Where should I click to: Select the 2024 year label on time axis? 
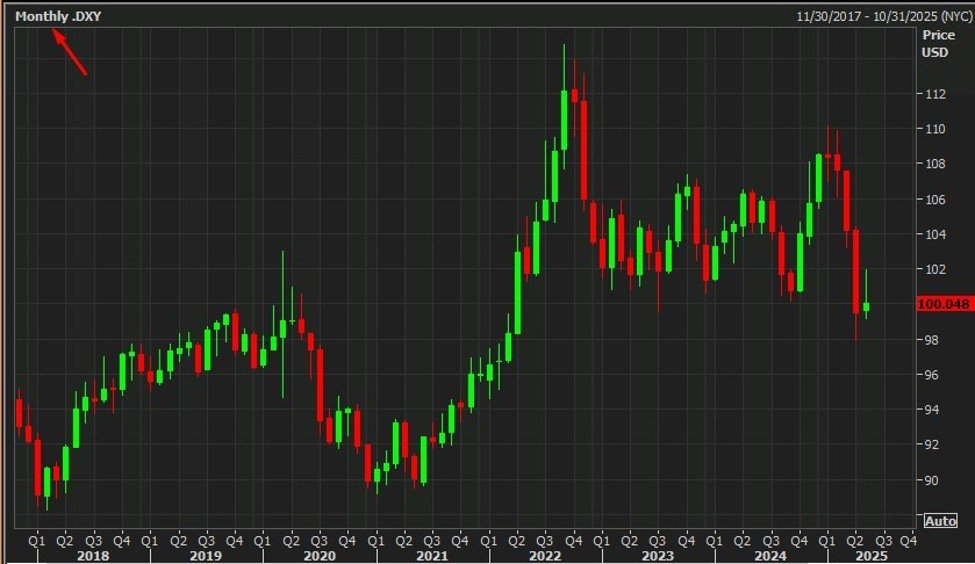click(771, 555)
